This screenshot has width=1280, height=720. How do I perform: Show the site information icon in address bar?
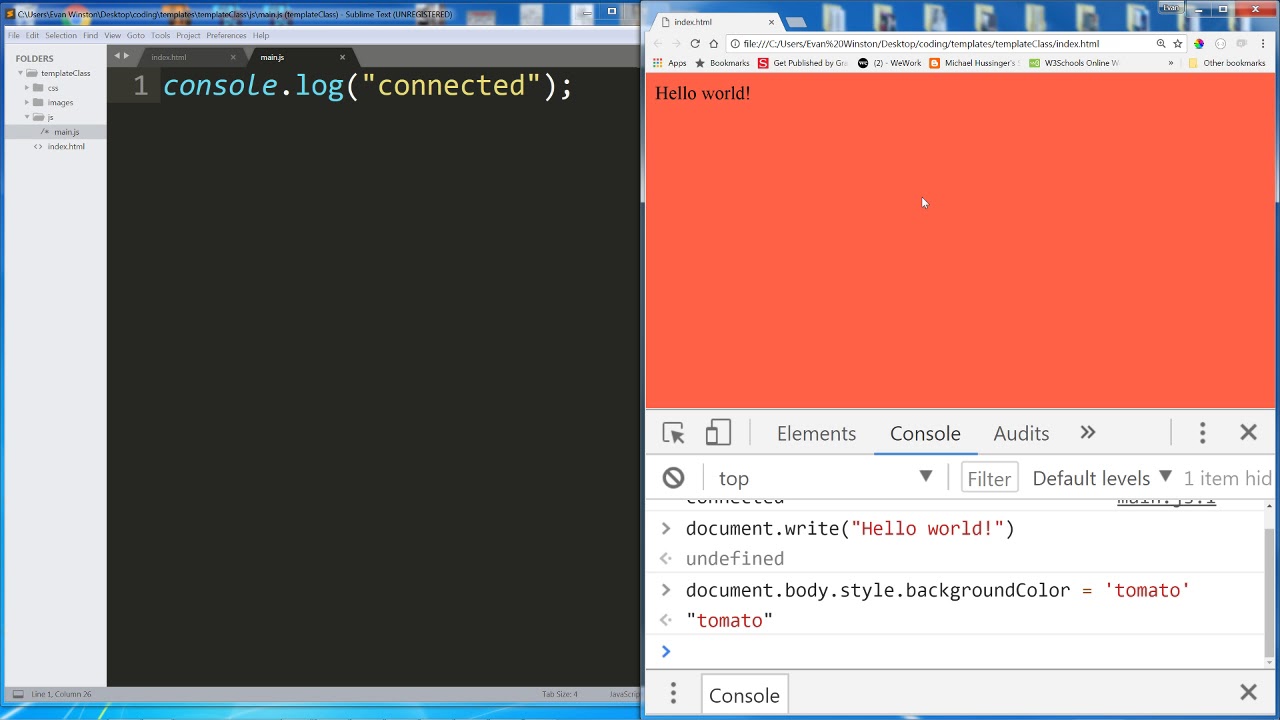735,44
